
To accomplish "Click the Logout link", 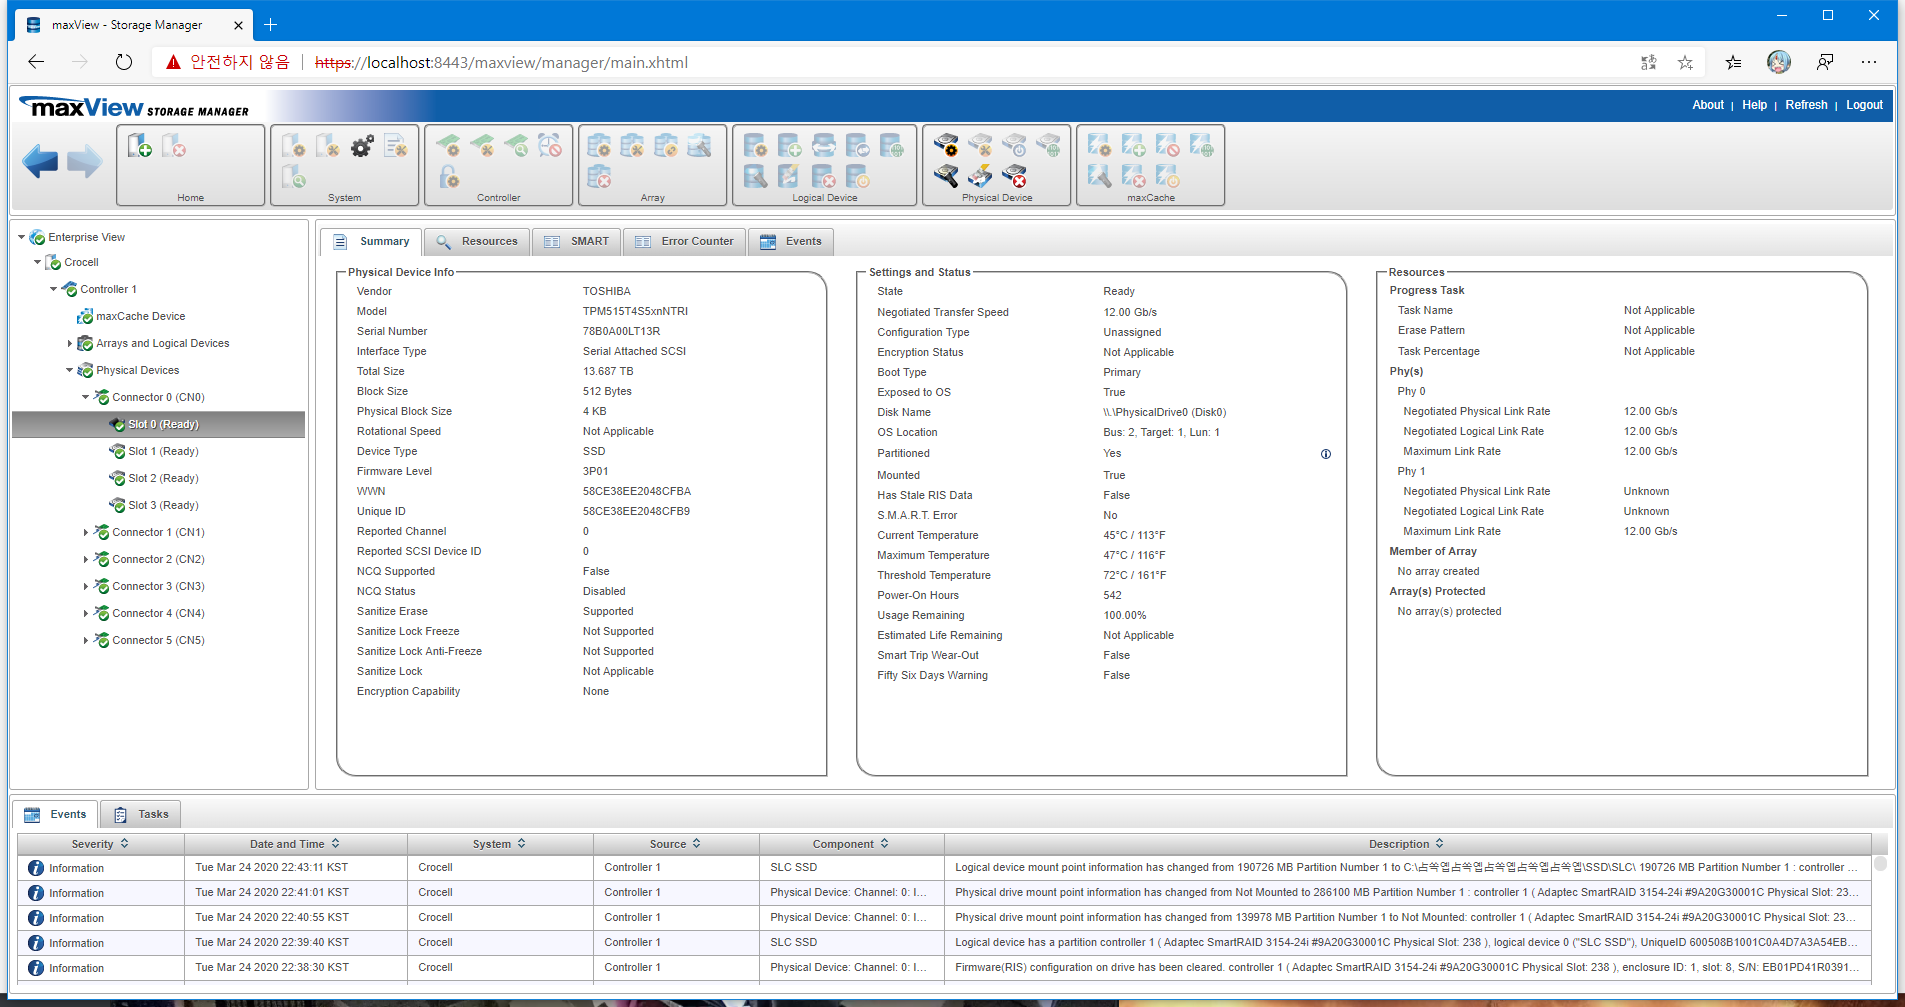I will pos(1864,105).
